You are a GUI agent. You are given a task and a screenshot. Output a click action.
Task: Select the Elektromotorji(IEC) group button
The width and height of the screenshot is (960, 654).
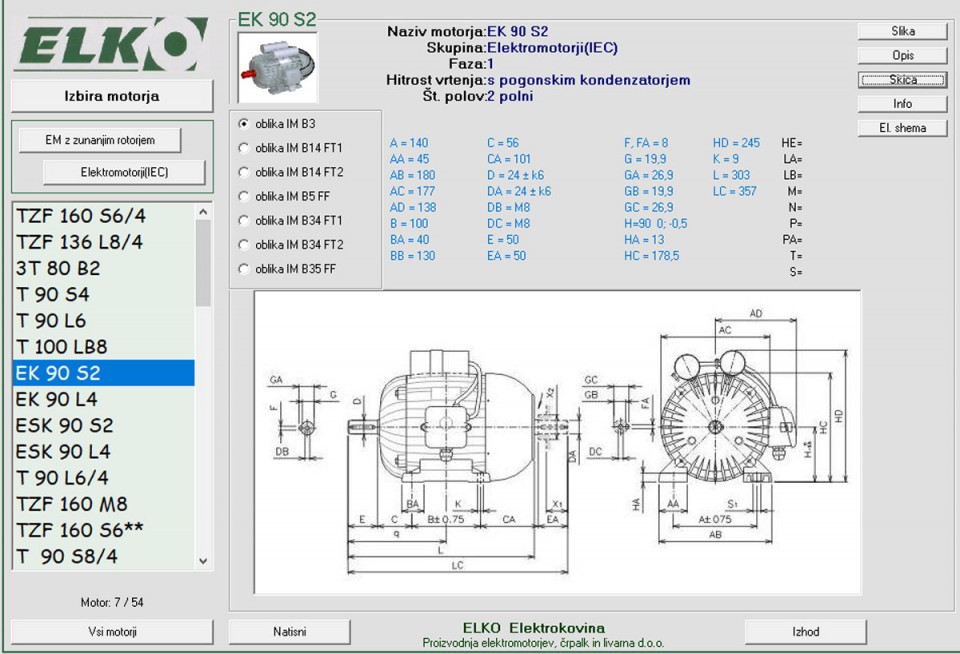pos(124,172)
